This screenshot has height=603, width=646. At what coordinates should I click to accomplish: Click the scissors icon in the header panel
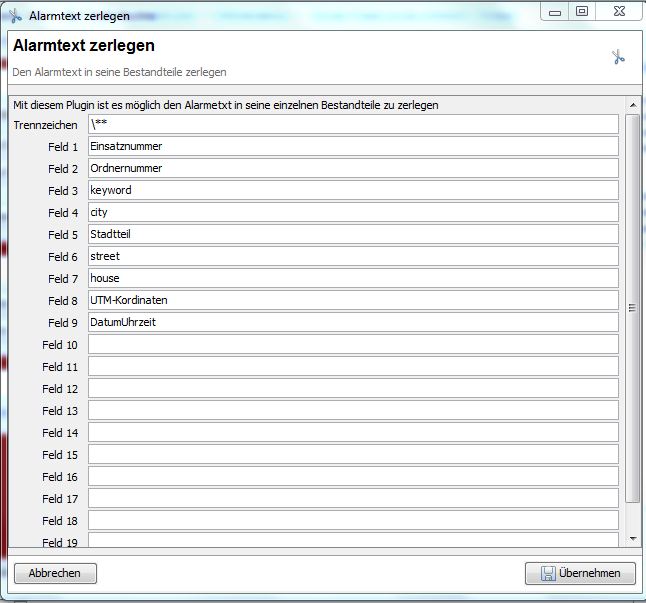point(618,57)
